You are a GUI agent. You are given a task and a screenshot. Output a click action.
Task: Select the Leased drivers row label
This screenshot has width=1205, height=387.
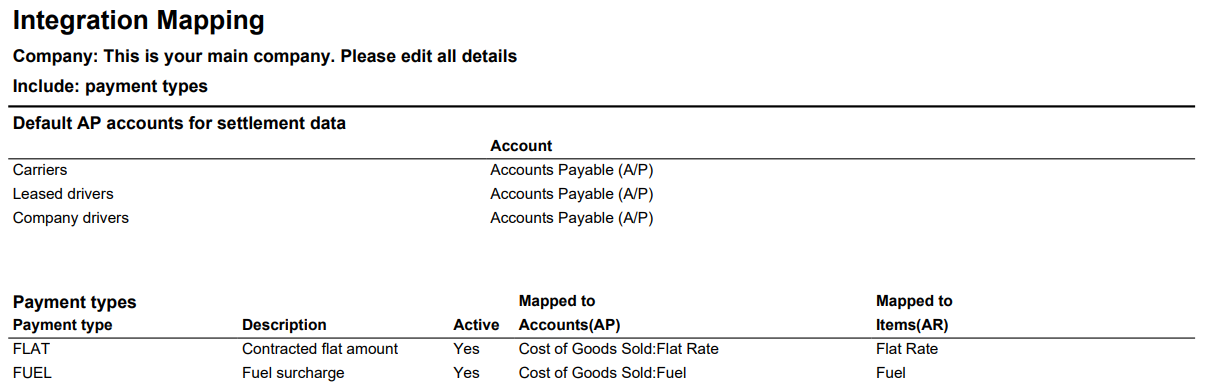pyautogui.click(x=63, y=194)
